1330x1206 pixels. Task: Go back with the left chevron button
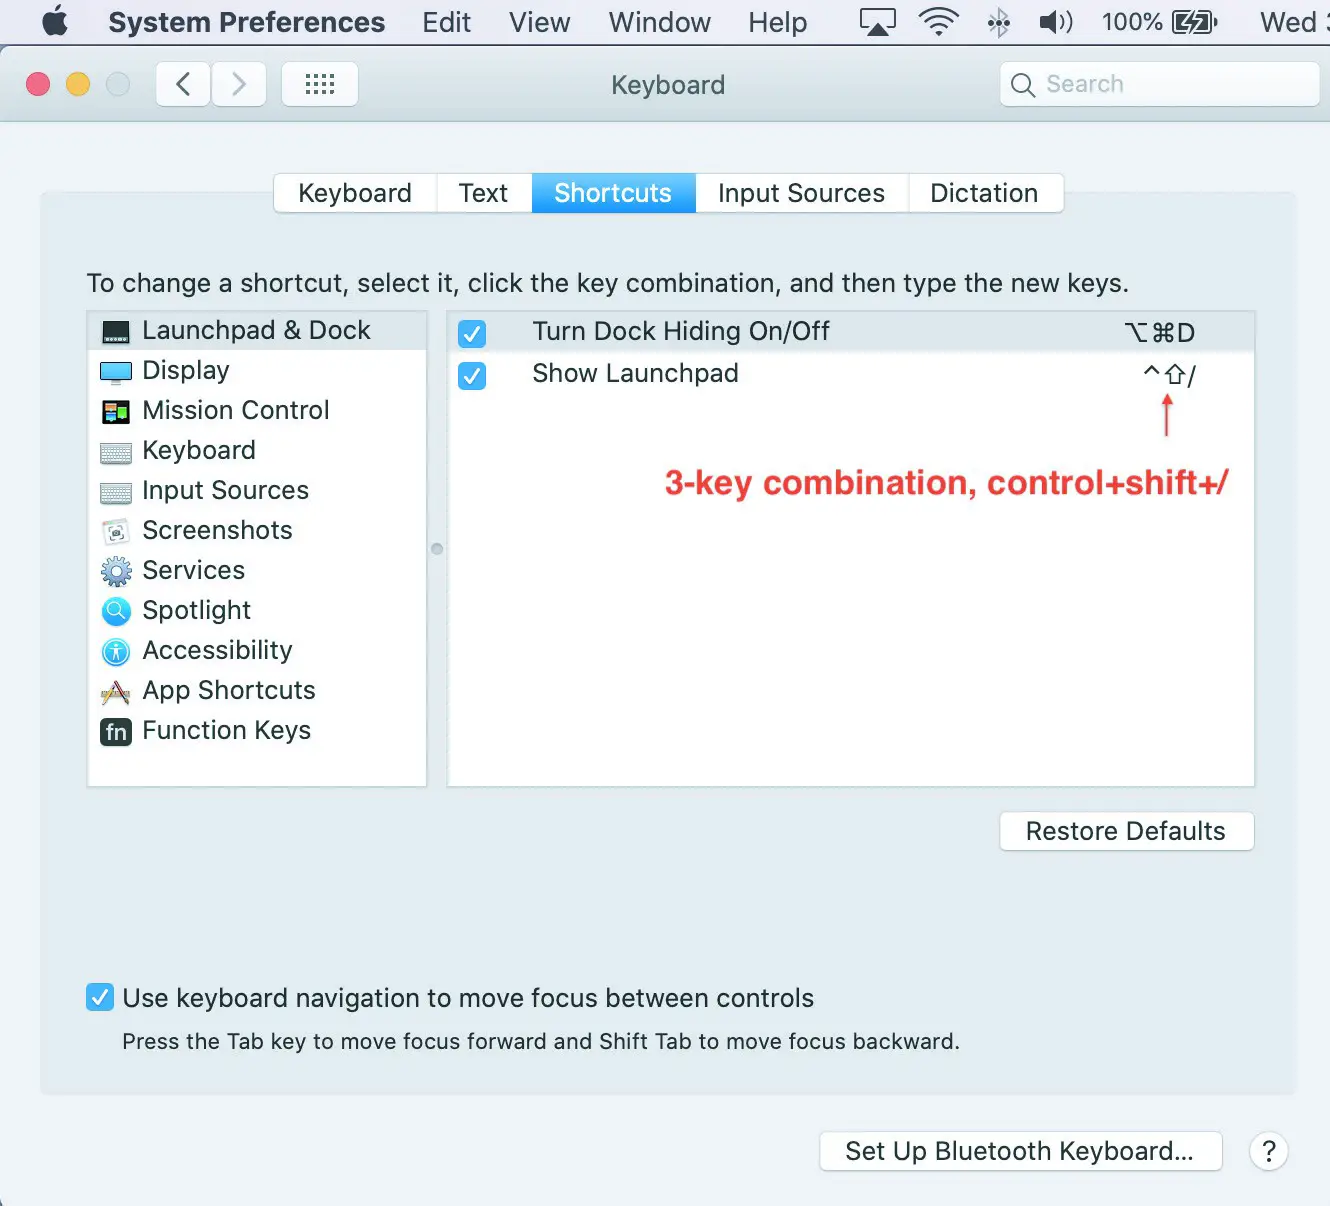pos(183,84)
